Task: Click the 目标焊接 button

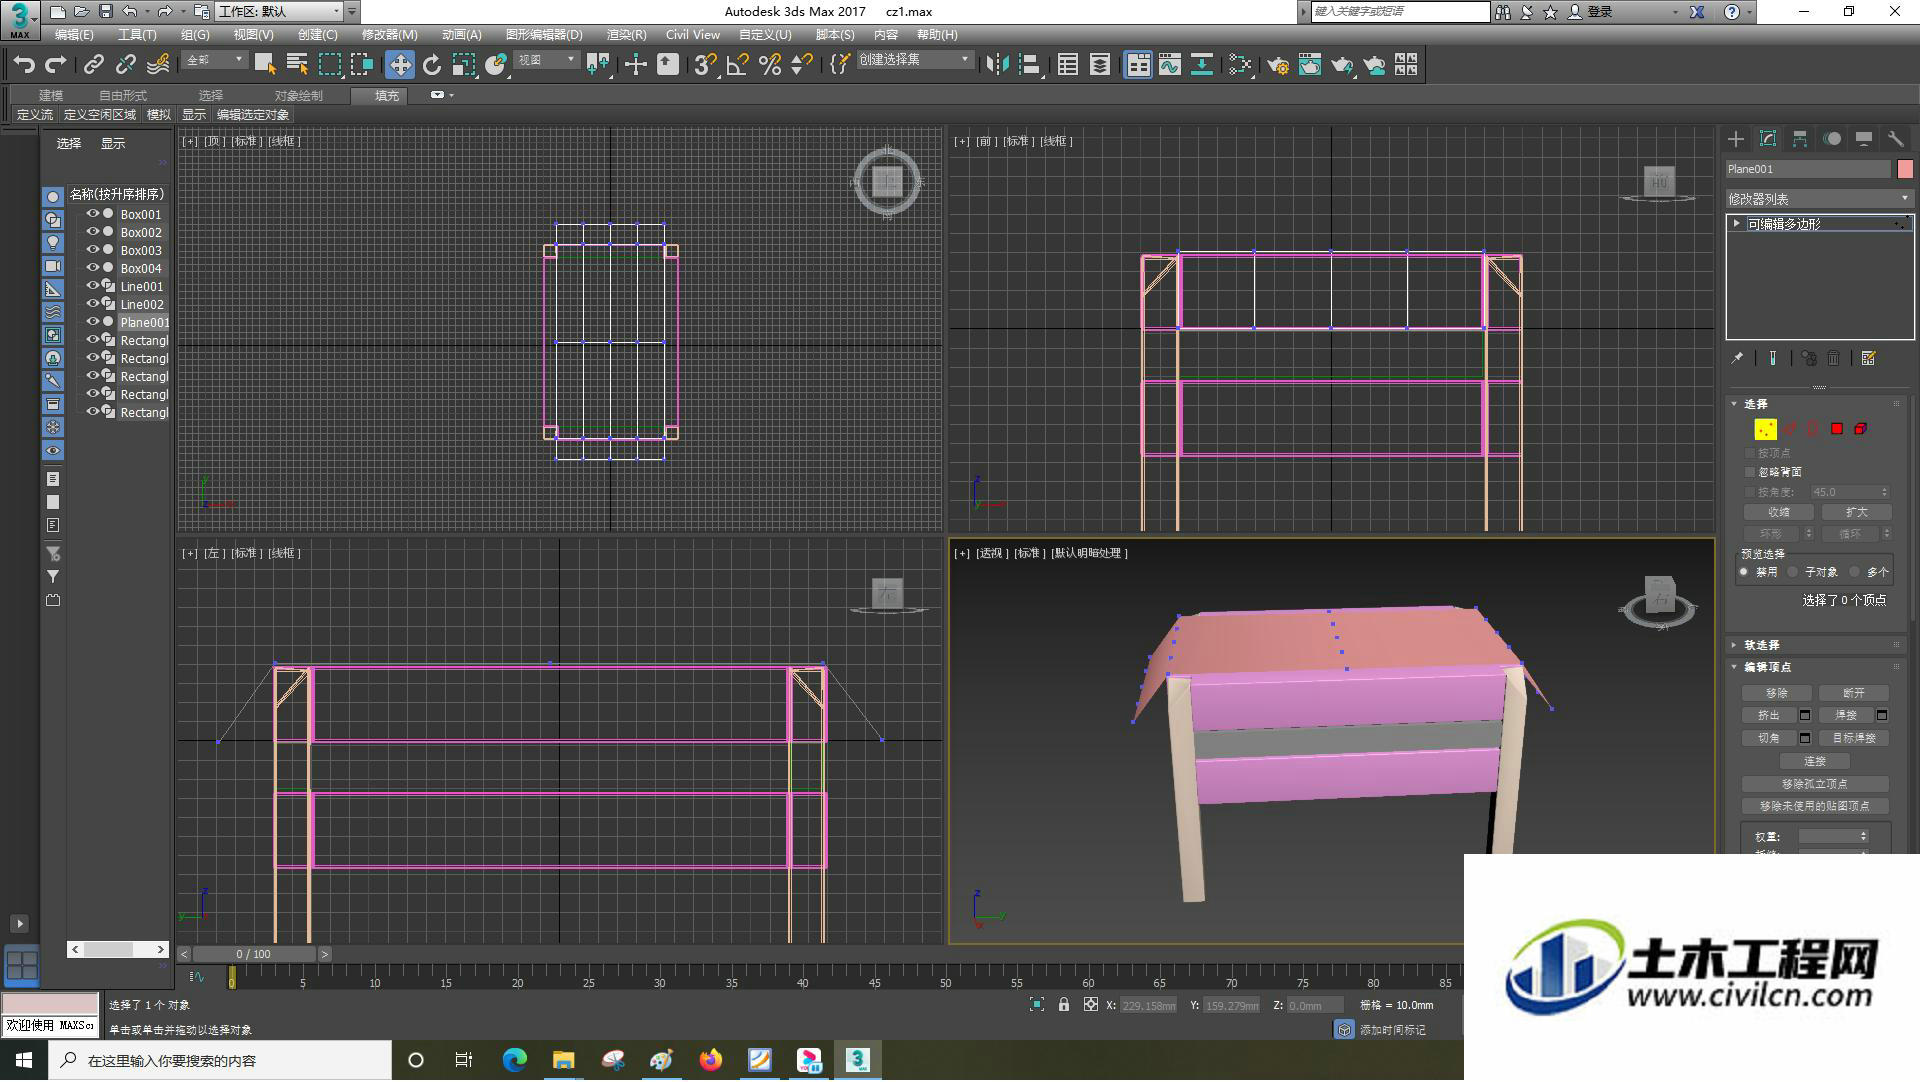Action: 1854,738
